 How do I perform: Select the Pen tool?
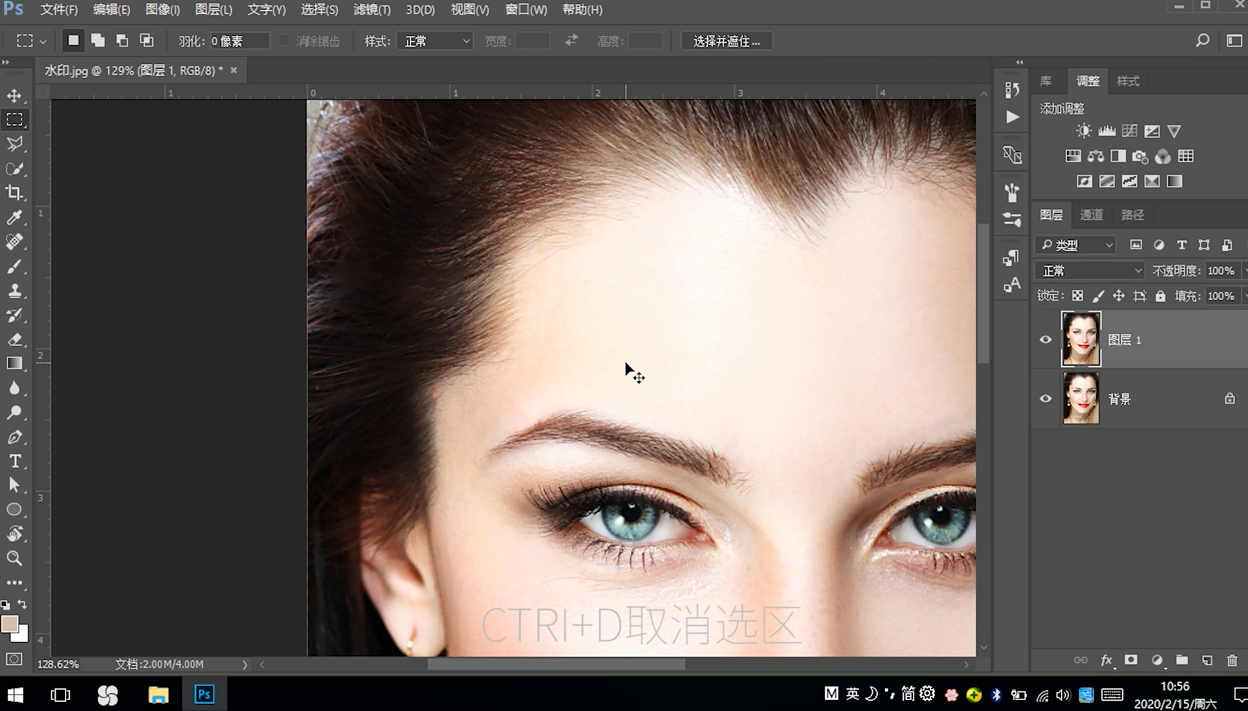point(14,437)
